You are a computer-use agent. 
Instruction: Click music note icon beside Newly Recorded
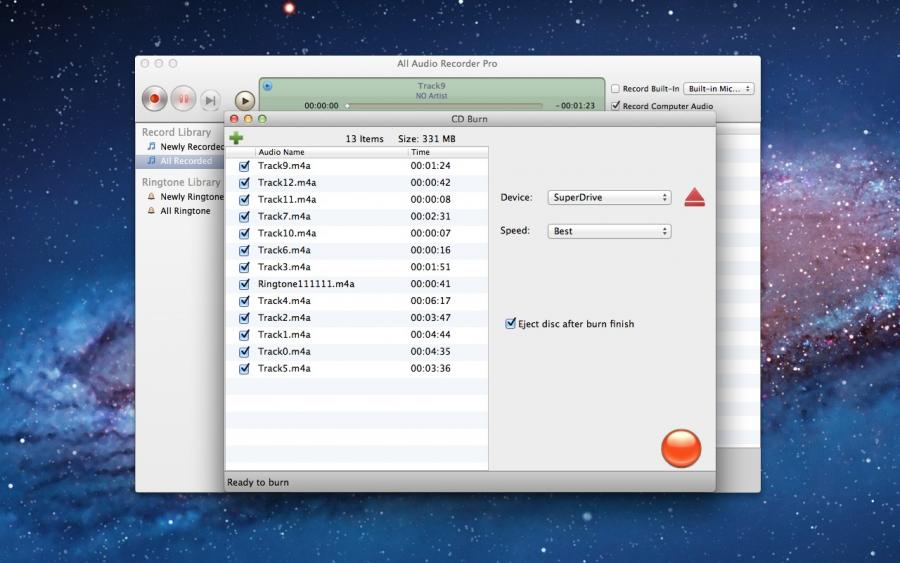tap(152, 146)
